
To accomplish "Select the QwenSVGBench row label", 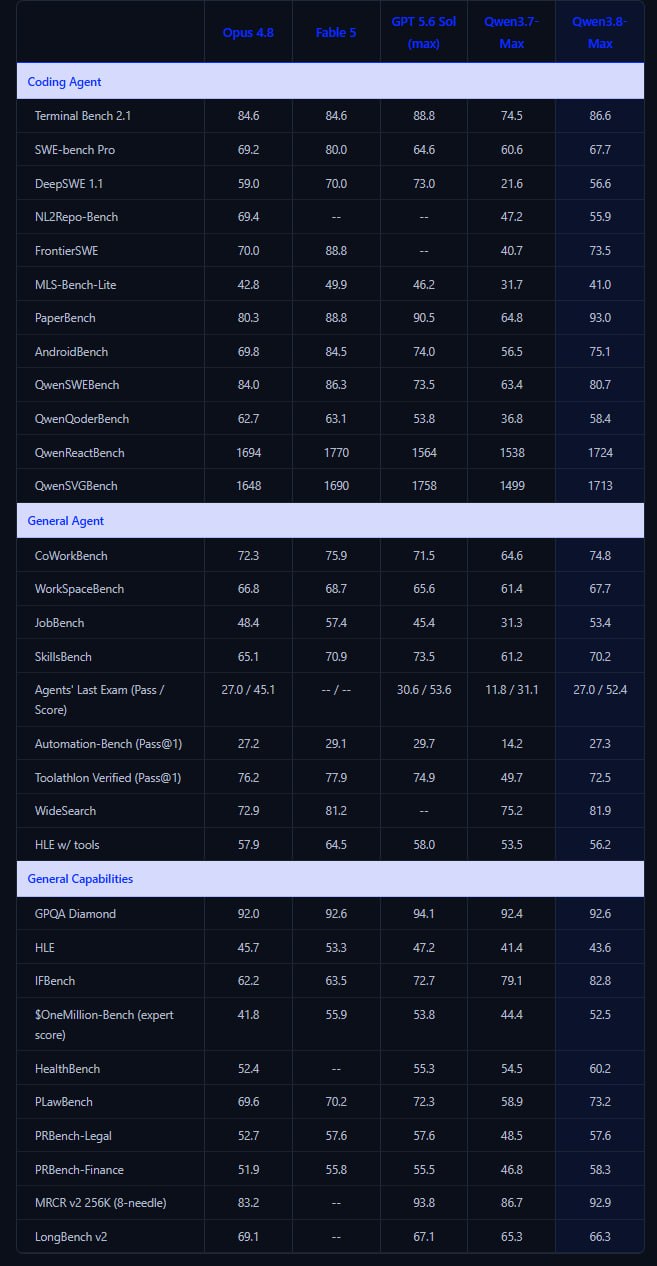I will point(76,486).
